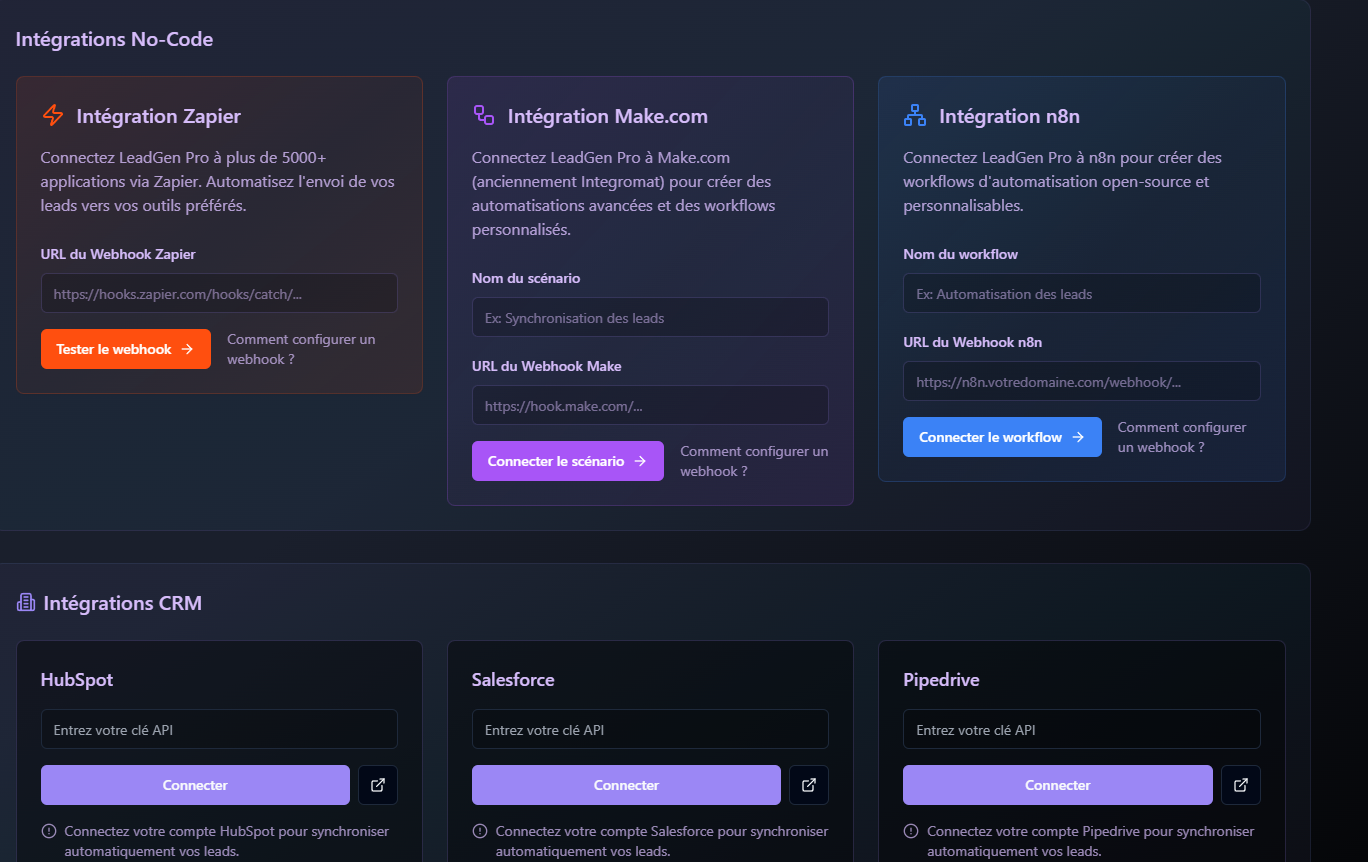1368x862 pixels.
Task: Click the info icon under Pipedrive
Action: (911, 831)
